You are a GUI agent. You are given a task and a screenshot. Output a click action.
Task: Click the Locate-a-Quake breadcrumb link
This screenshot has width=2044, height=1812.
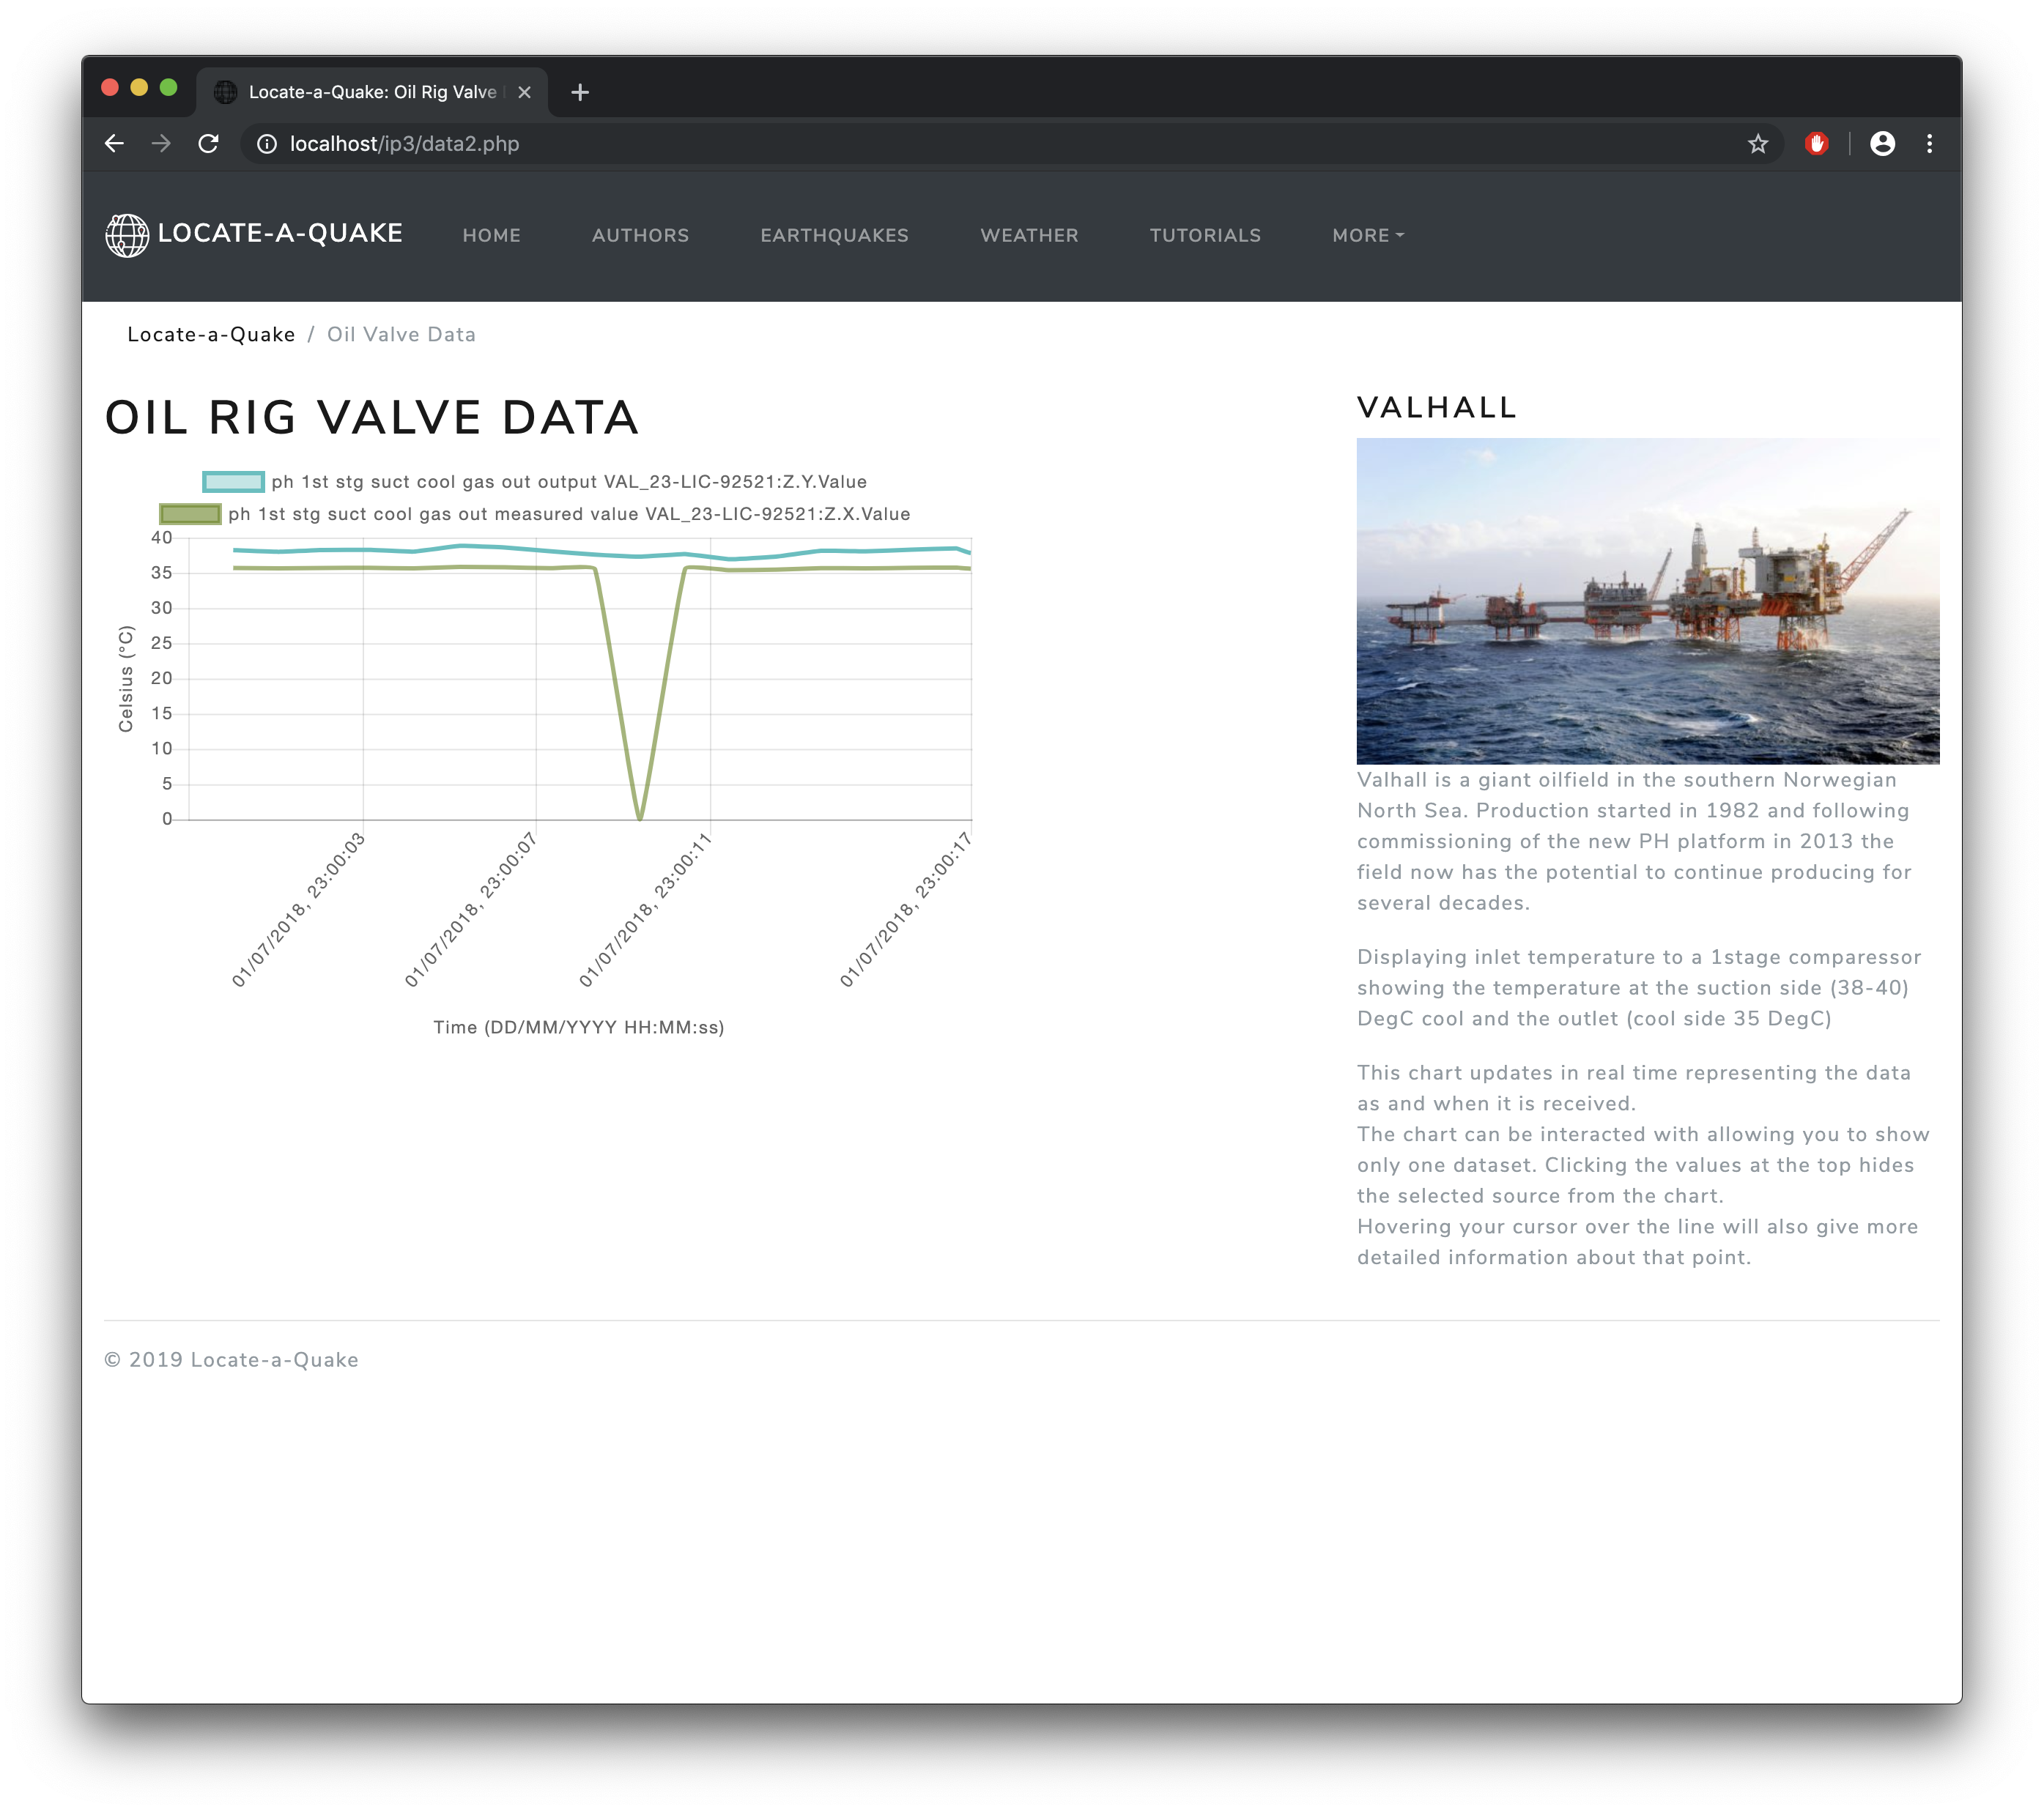(211, 335)
